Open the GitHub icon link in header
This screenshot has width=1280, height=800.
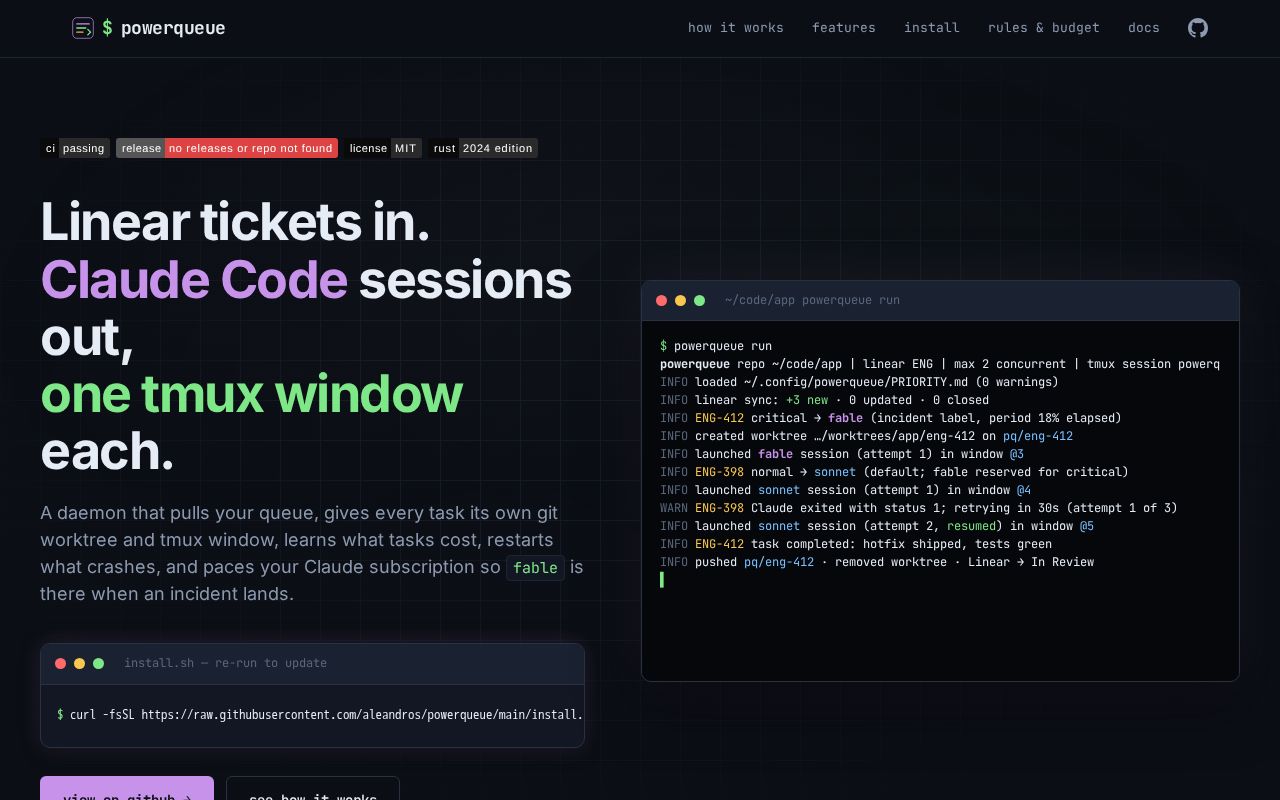pos(1198,28)
